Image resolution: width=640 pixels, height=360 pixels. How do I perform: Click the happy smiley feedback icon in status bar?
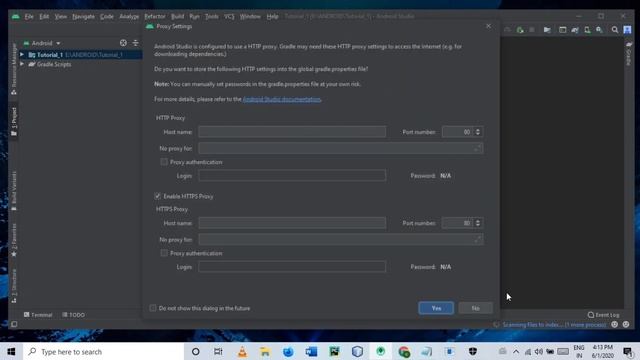click(x=615, y=324)
